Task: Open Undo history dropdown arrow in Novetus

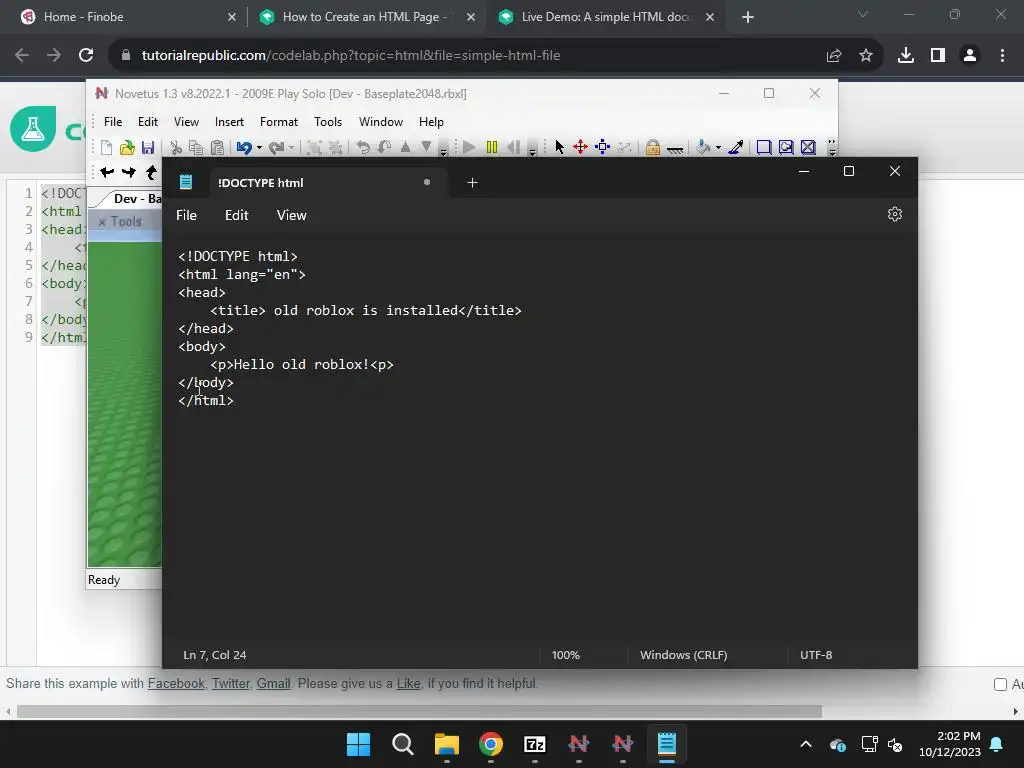Action: [259, 148]
